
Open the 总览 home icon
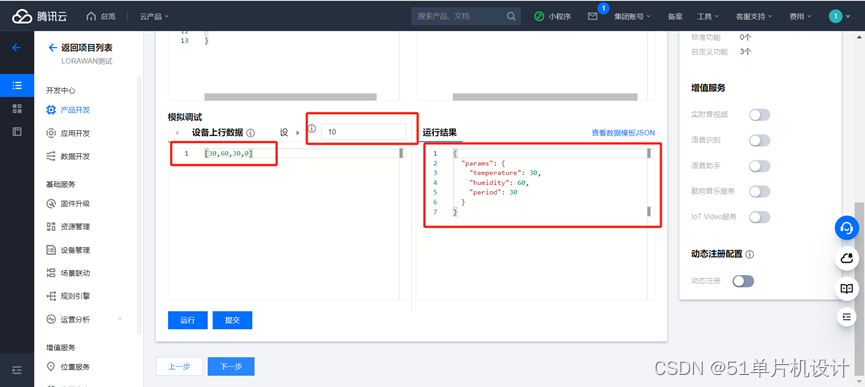pyautogui.click(x=91, y=16)
